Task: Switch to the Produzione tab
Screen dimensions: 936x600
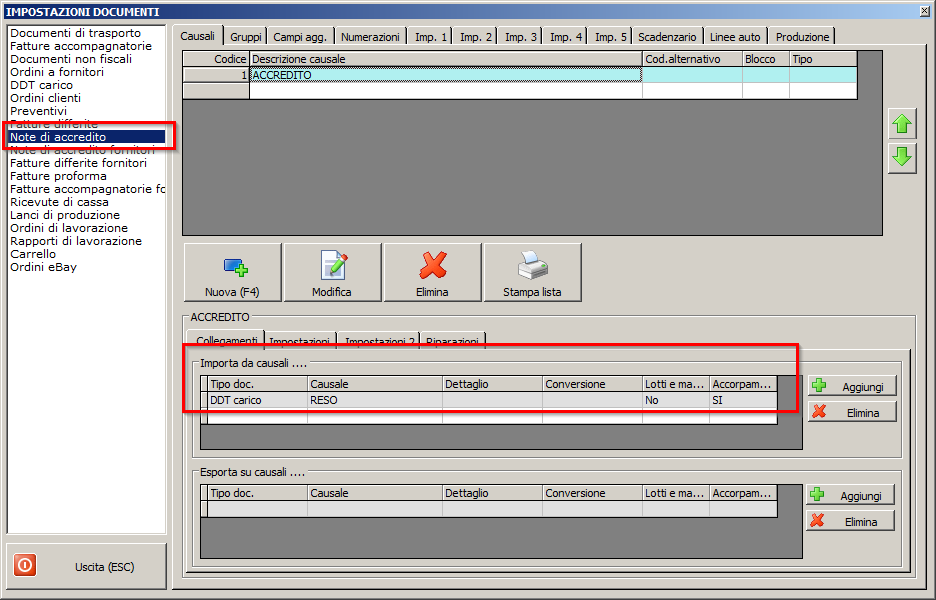Action: pos(802,36)
